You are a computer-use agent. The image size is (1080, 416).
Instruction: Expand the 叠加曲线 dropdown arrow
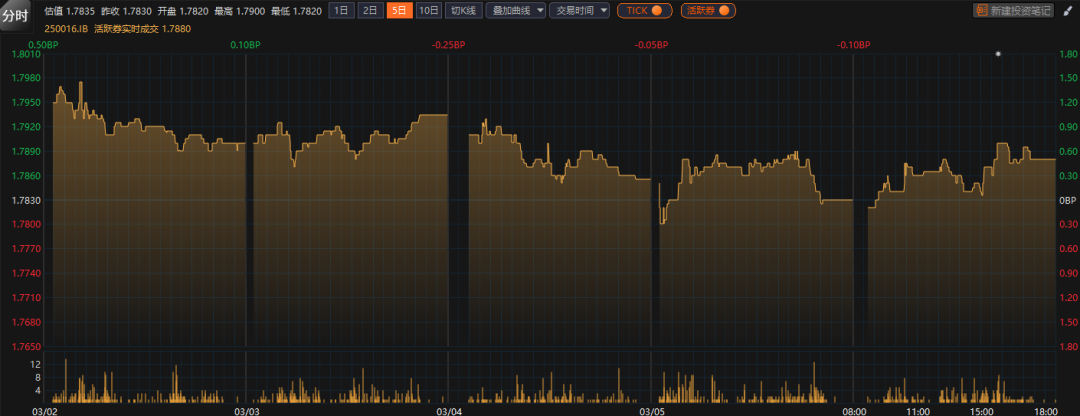540,11
